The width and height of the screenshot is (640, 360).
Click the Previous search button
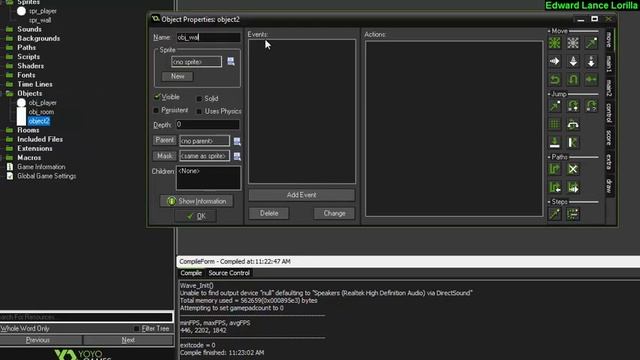[x=38, y=340]
